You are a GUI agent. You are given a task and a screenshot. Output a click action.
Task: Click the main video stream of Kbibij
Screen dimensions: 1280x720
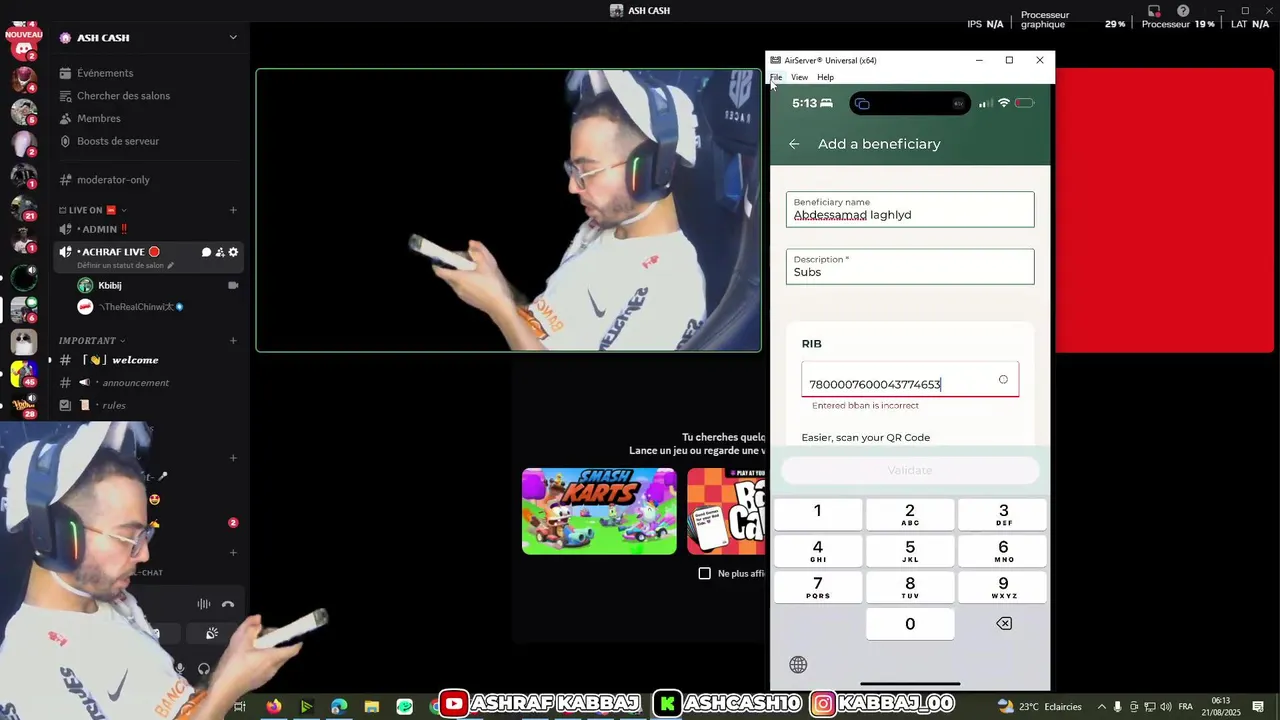pos(508,210)
